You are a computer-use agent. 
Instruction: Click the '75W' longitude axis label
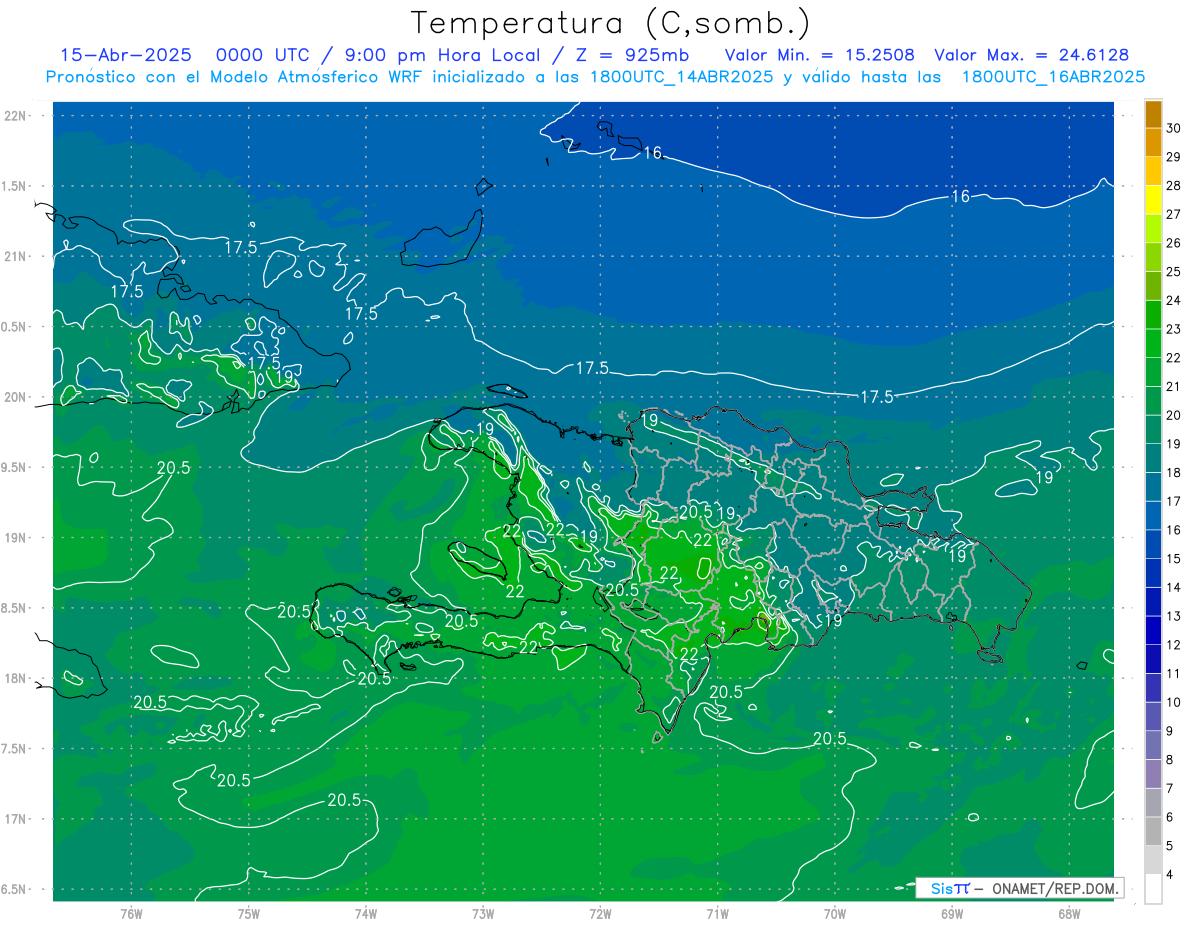pyautogui.click(x=248, y=914)
